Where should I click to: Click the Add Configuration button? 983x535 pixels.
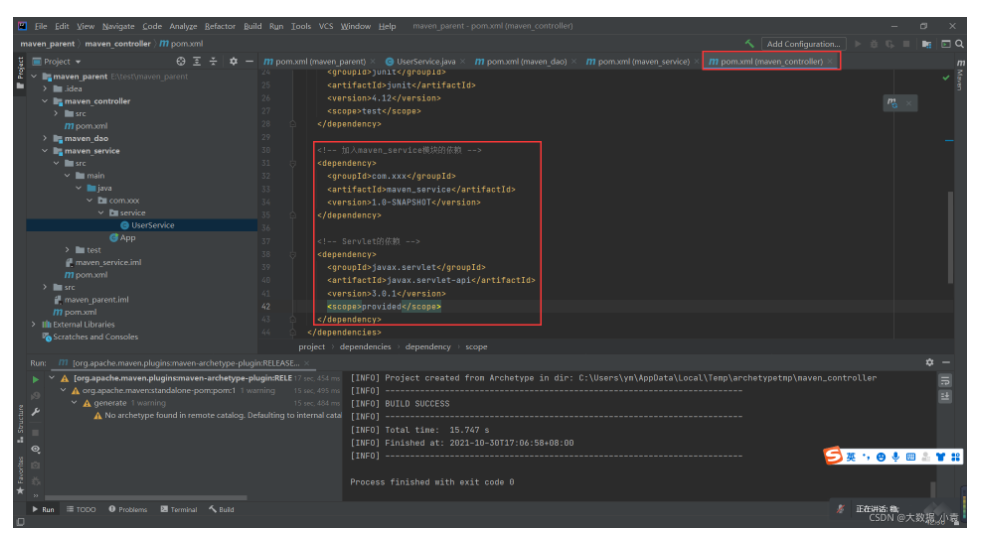point(803,44)
